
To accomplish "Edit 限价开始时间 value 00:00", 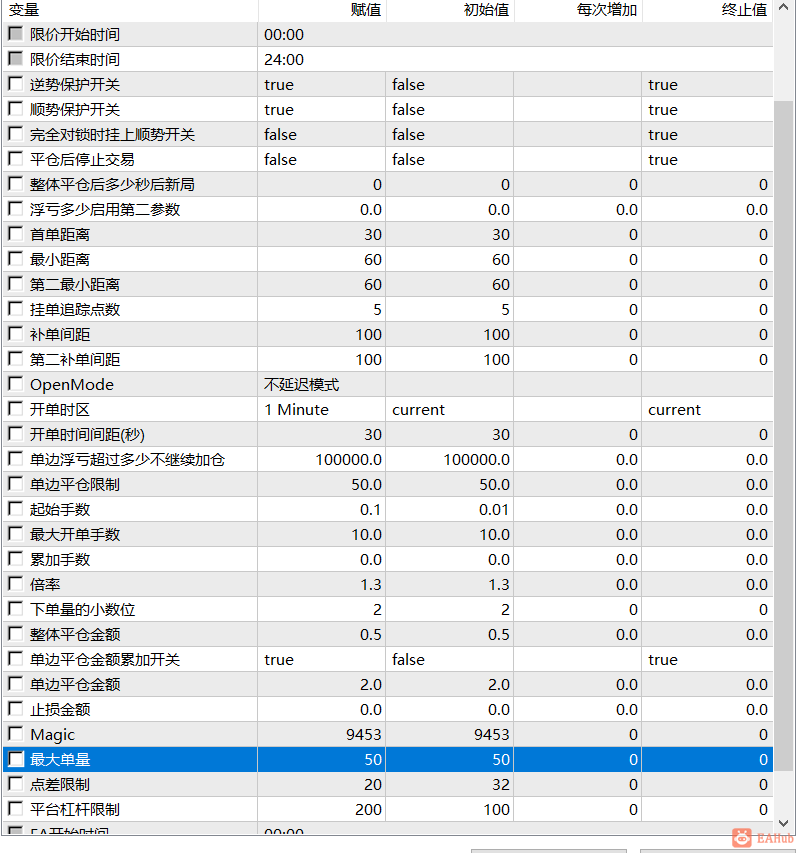I will (x=515, y=34).
